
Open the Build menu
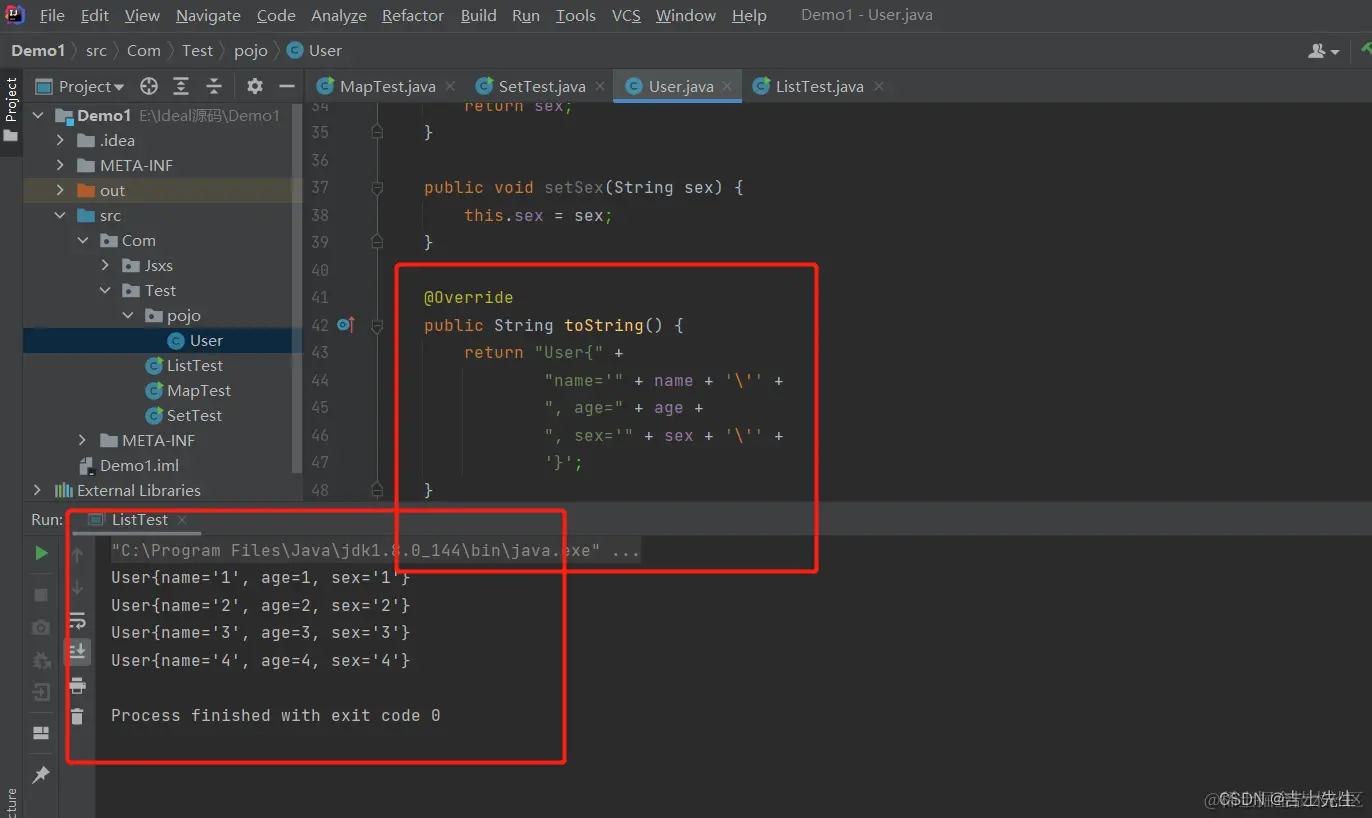[479, 16]
